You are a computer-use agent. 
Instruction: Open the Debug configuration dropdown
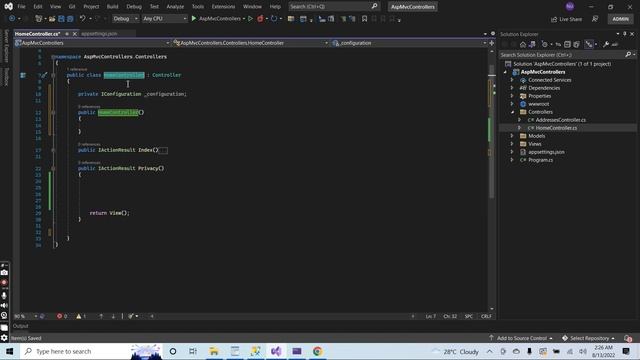125,19
